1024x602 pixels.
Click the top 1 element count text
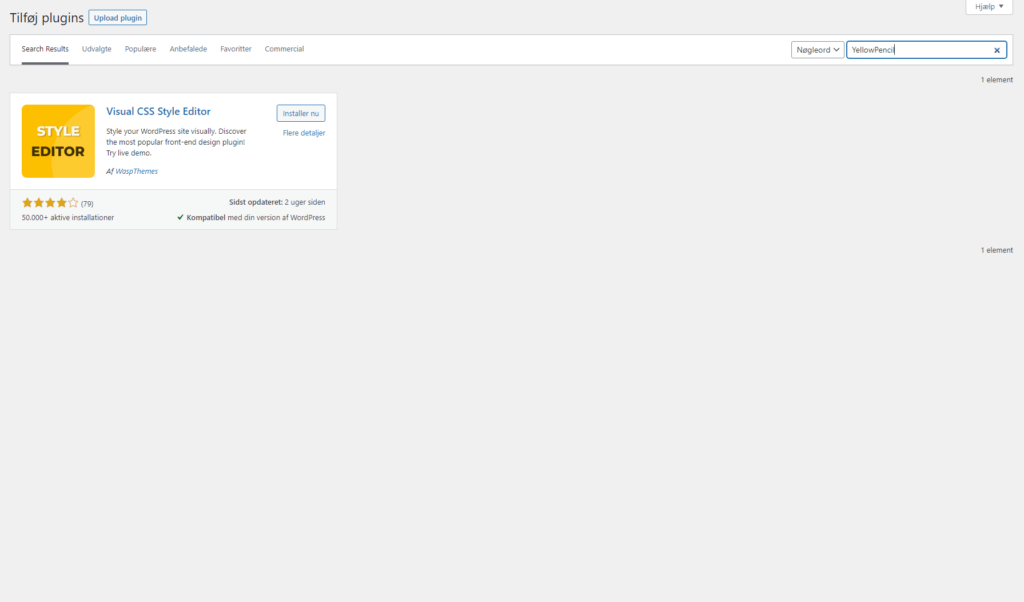[x=997, y=80]
